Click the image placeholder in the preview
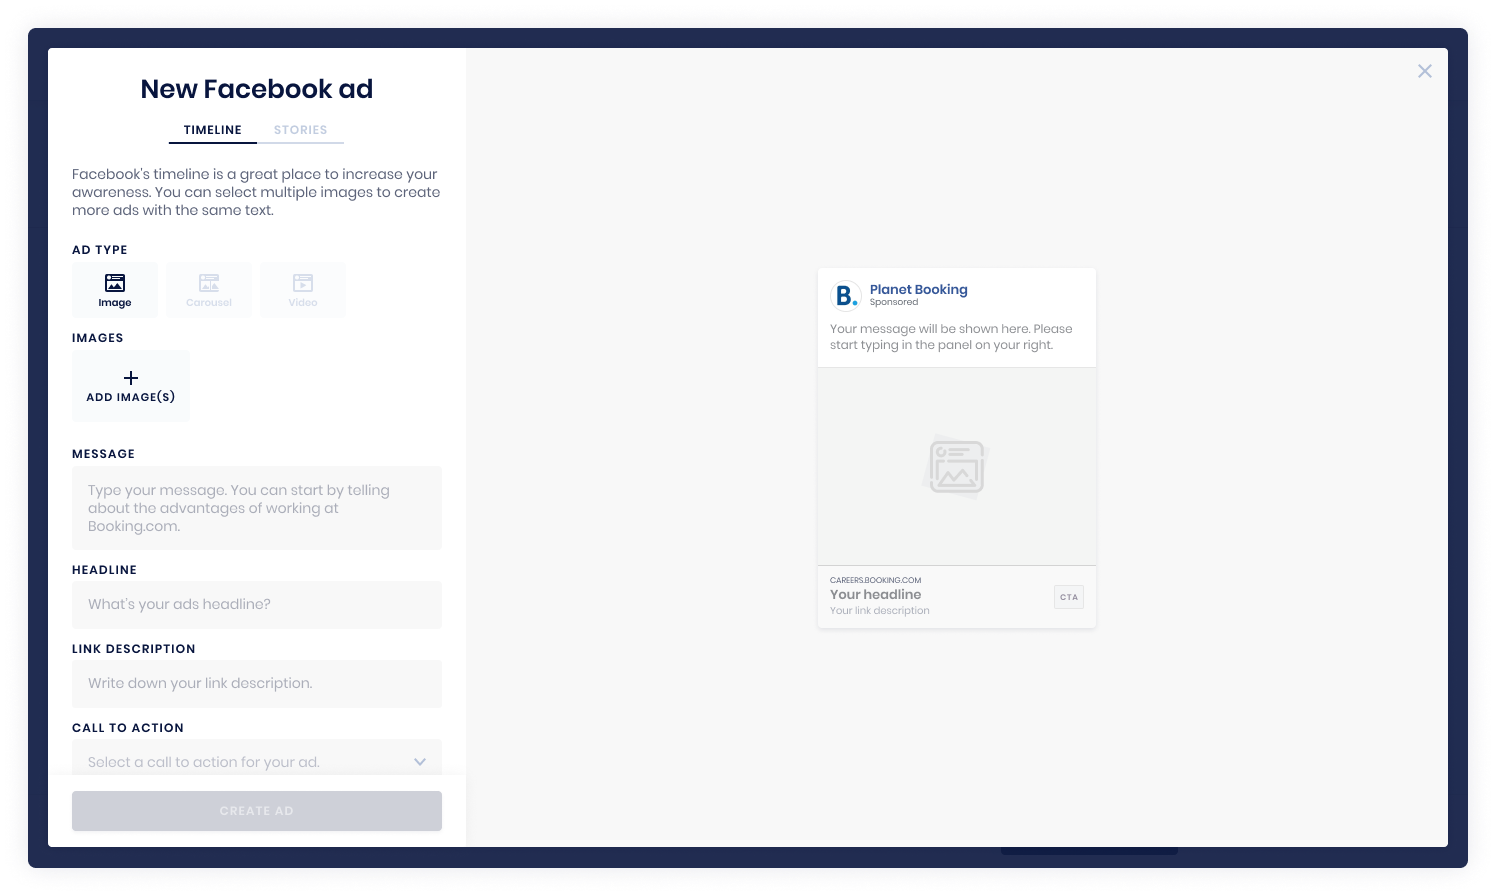The width and height of the screenshot is (1496, 896). pos(957,467)
